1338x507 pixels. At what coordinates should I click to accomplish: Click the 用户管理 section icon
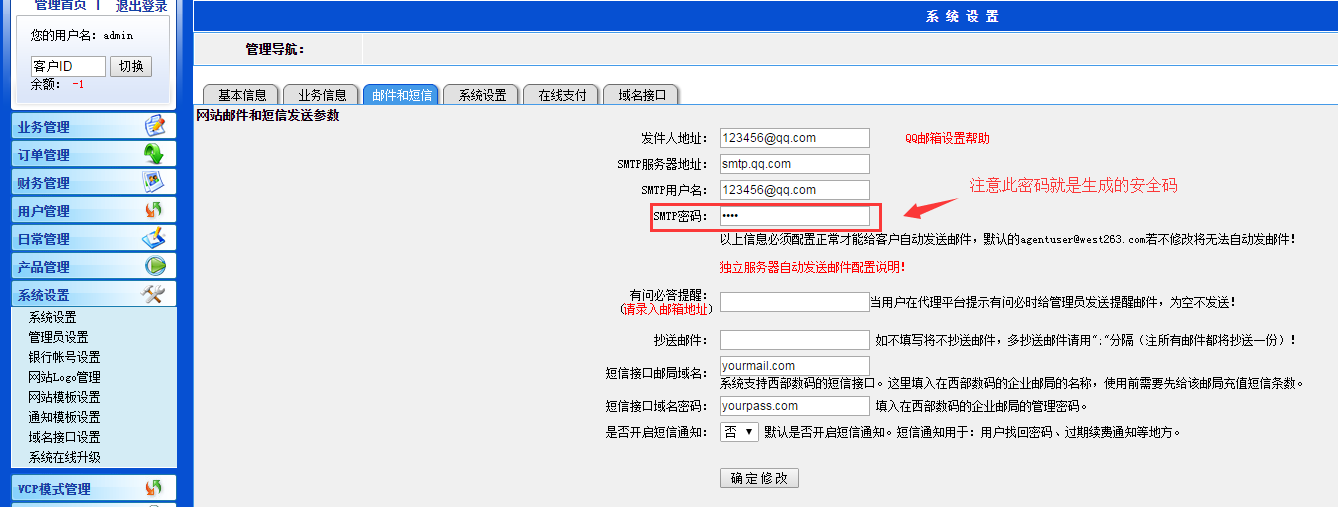[154, 210]
